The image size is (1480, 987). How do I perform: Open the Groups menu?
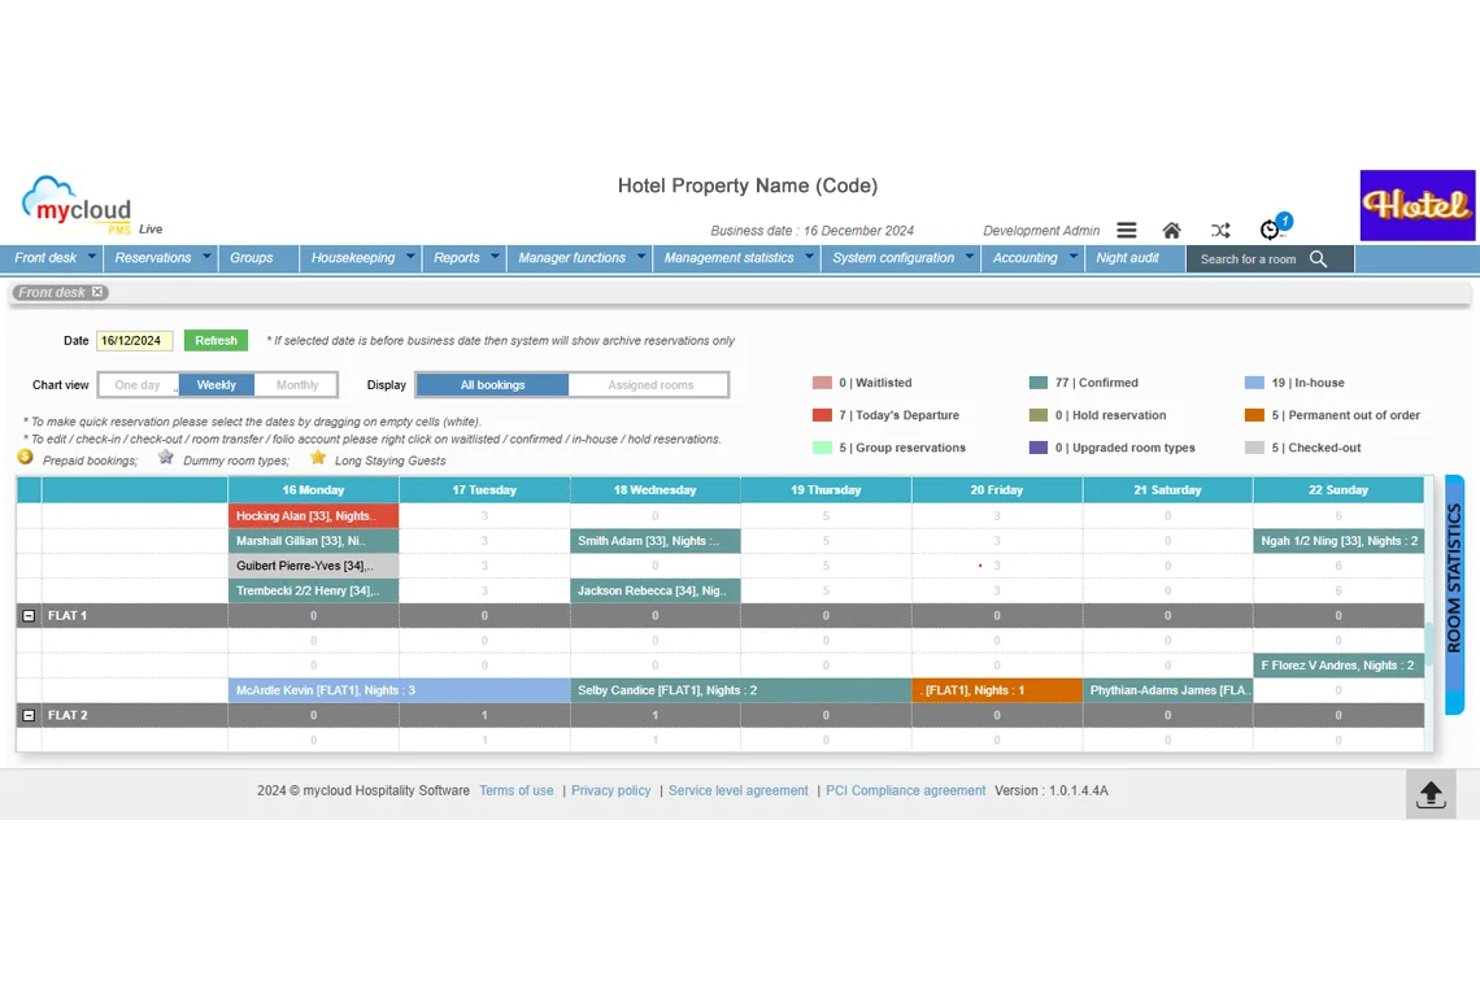click(x=258, y=258)
